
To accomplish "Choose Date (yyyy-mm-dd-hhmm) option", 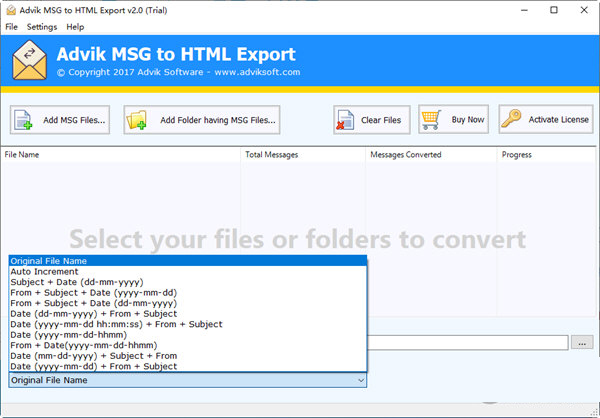I will tap(188, 335).
